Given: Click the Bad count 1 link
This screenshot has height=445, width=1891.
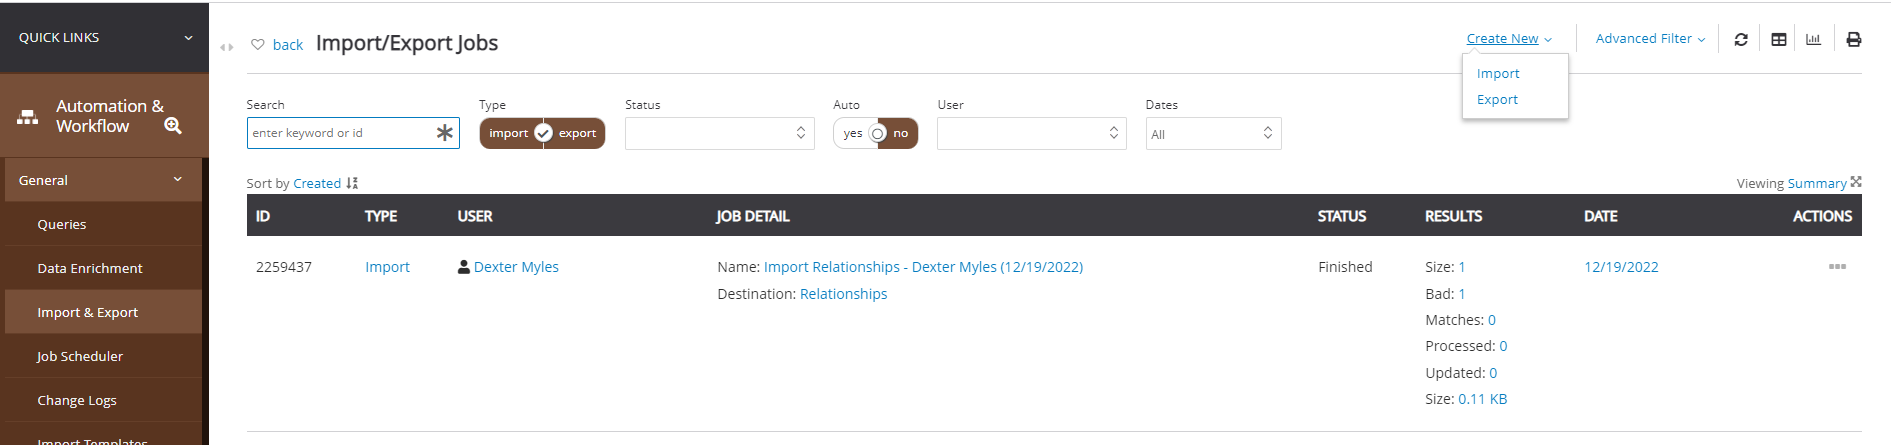Looking at the screenshot, I should point(1462,294).
